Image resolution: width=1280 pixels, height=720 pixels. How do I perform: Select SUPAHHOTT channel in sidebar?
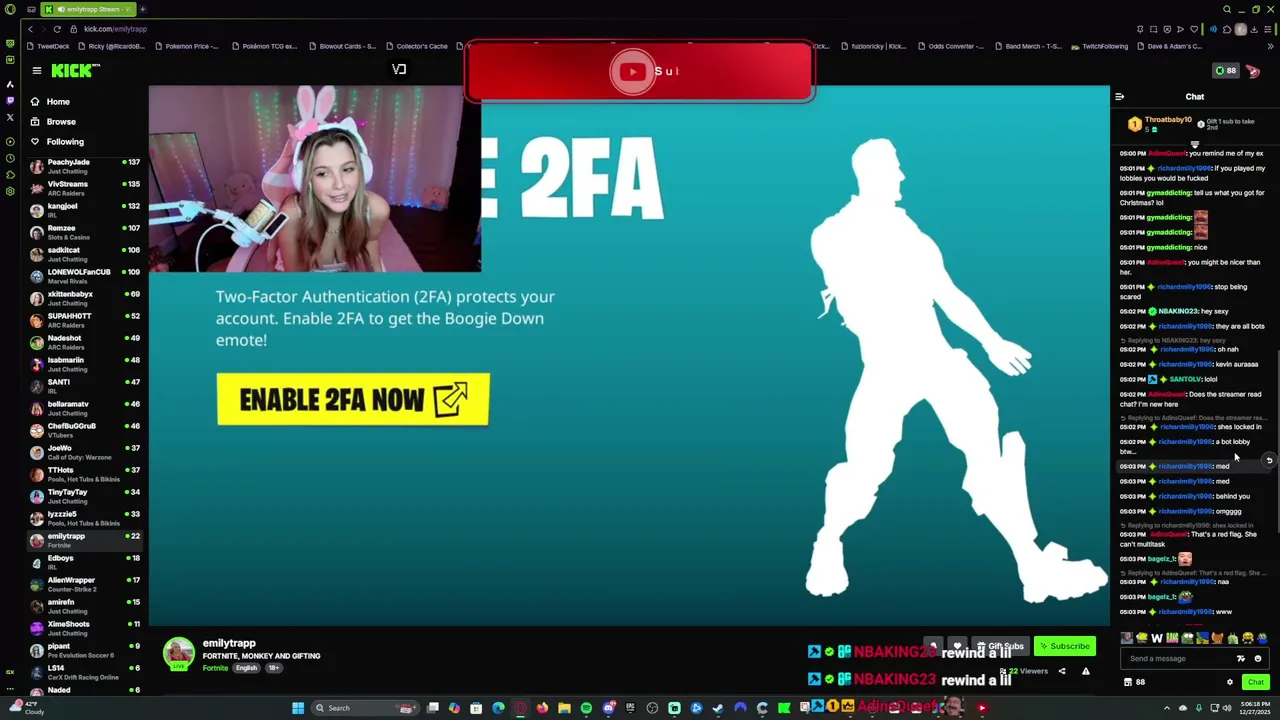click(x=85, y=320)
